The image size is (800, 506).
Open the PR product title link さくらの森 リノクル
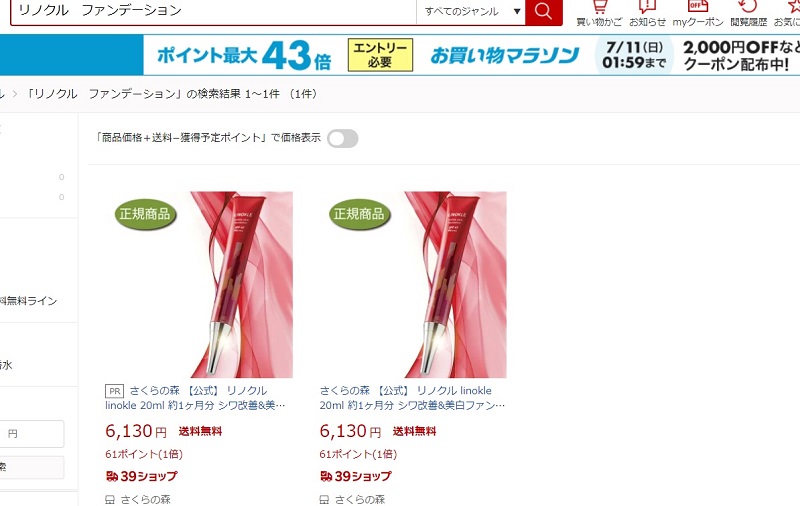(x=195, y=398)
